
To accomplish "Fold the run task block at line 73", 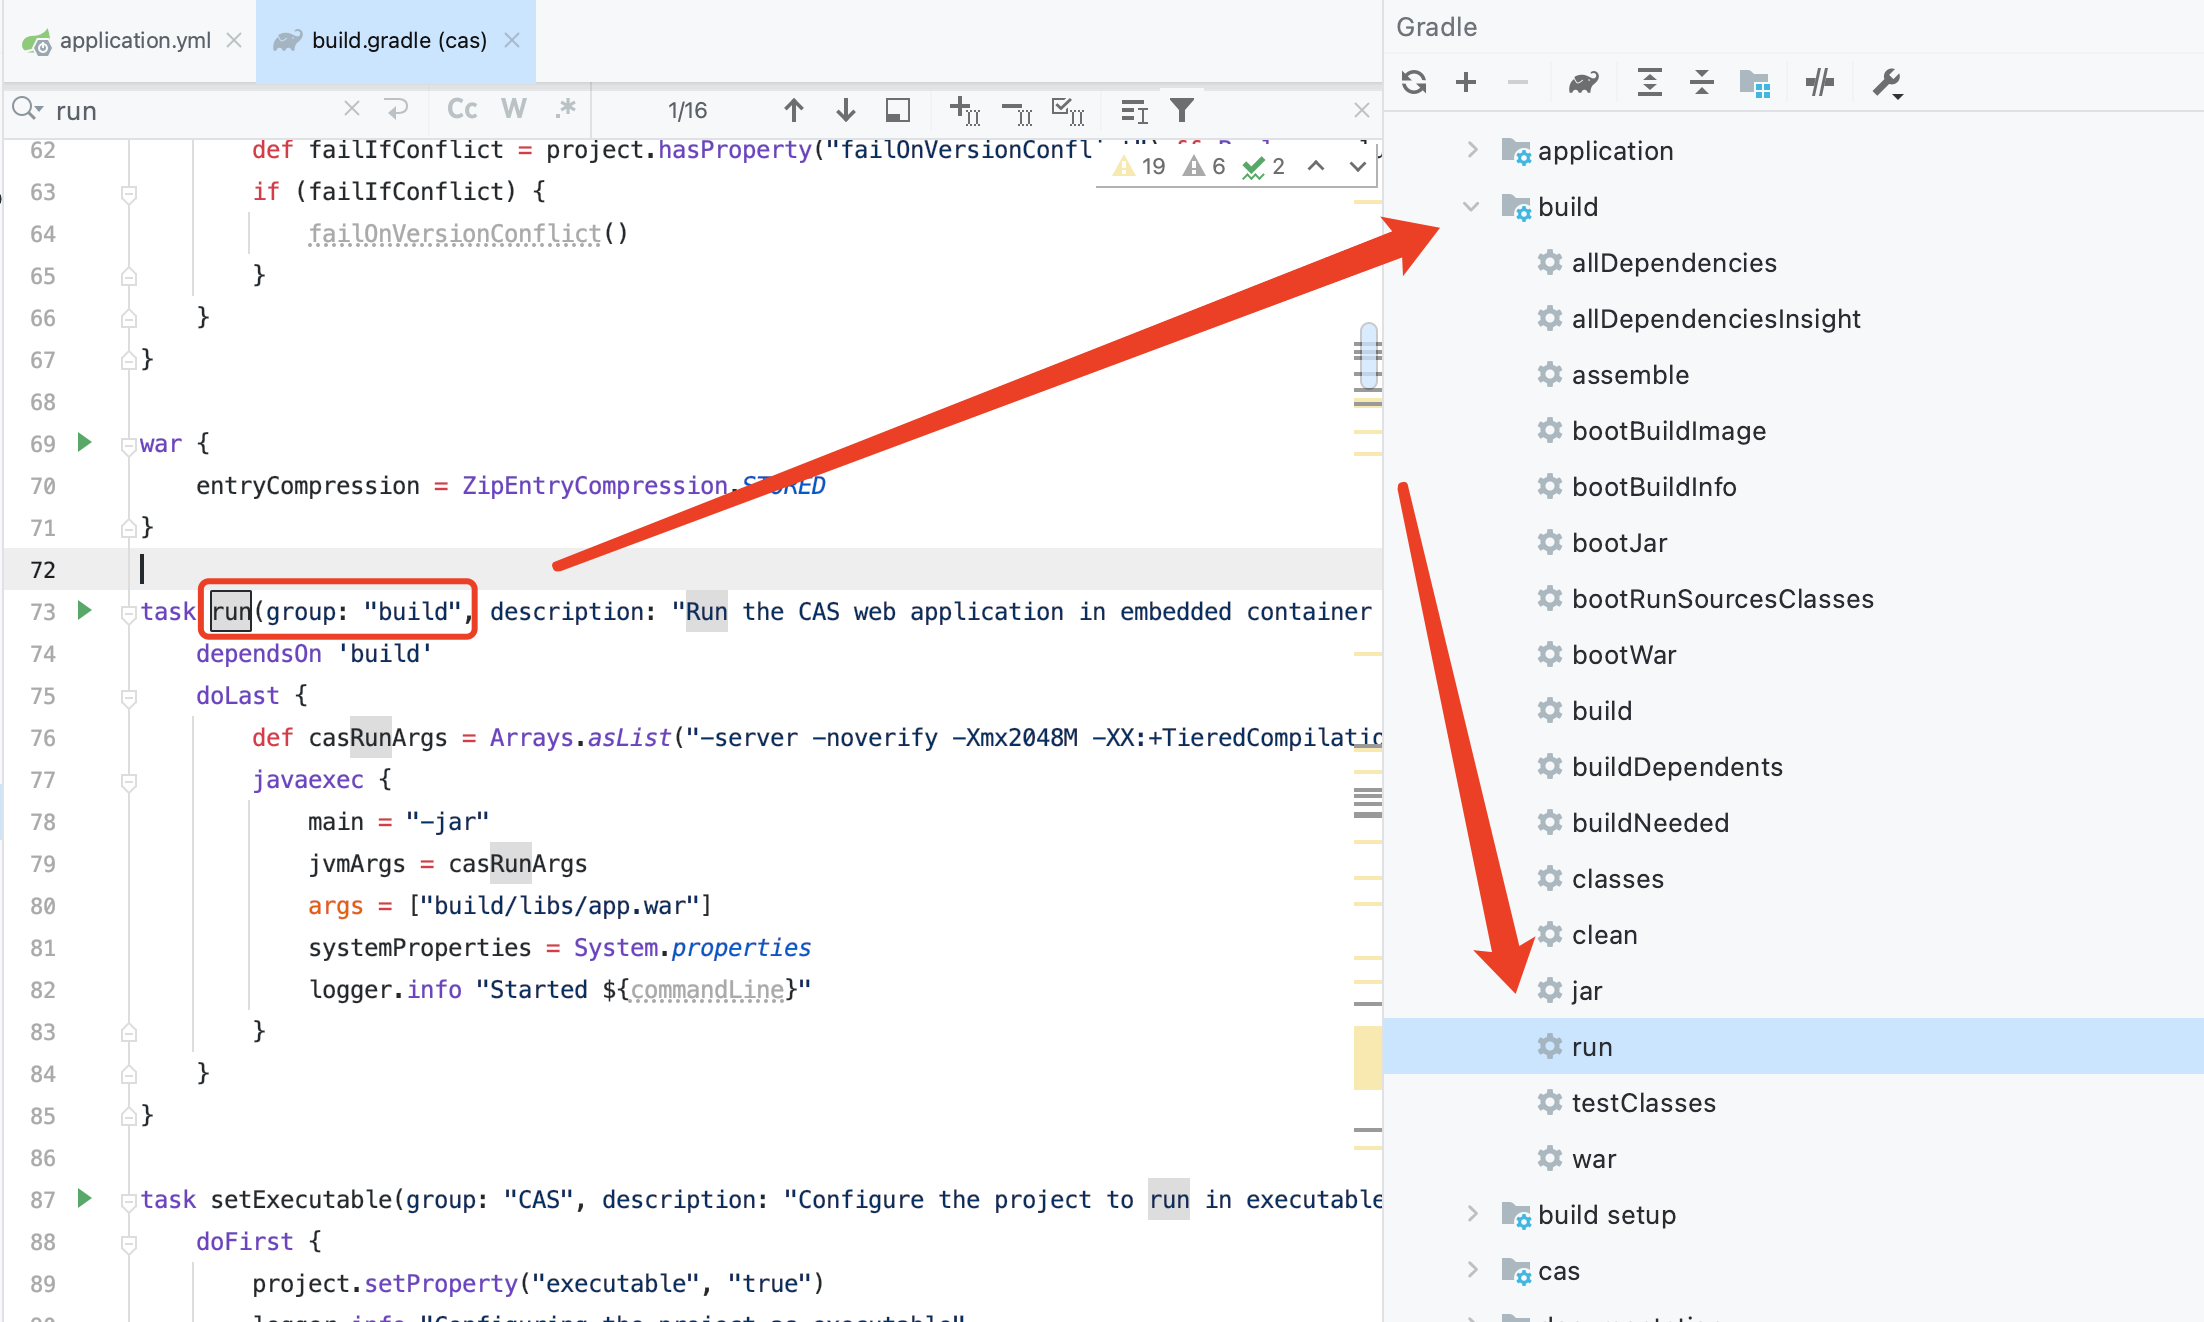I will 128,613.
